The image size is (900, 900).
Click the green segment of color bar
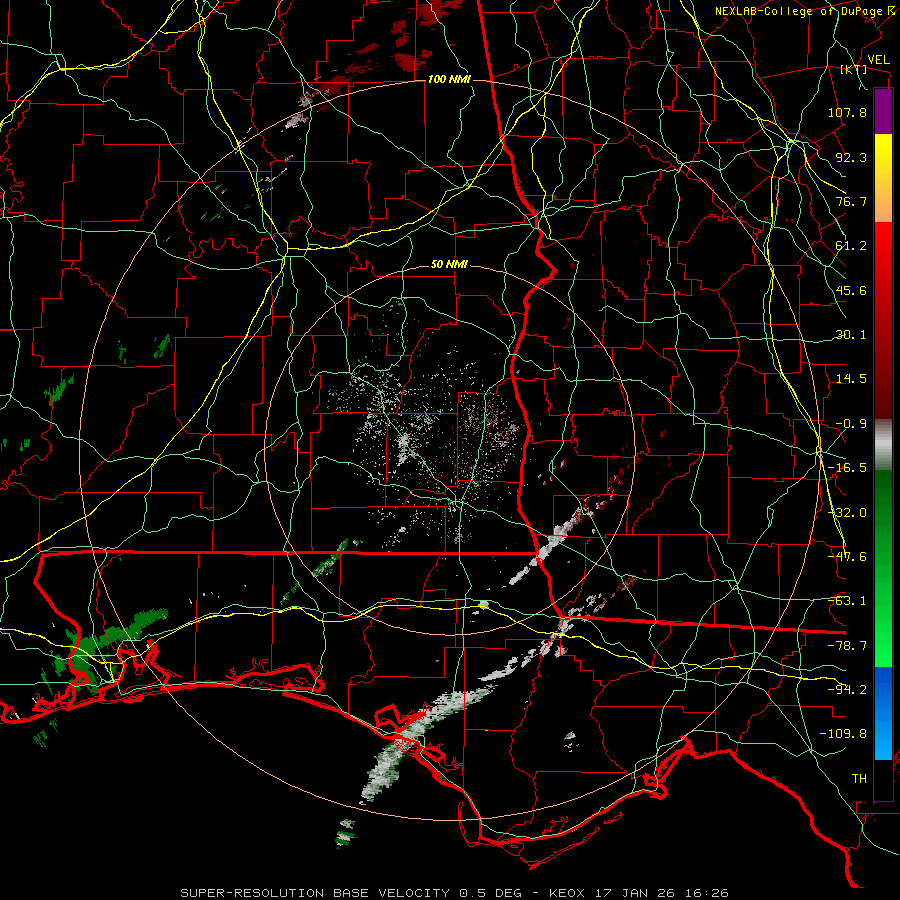click(x=883, y=568)
